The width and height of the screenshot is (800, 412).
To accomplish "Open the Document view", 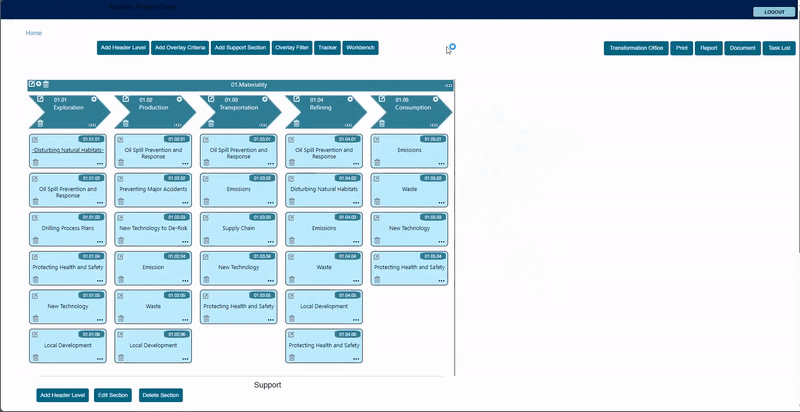I will [x=742, y=48].
